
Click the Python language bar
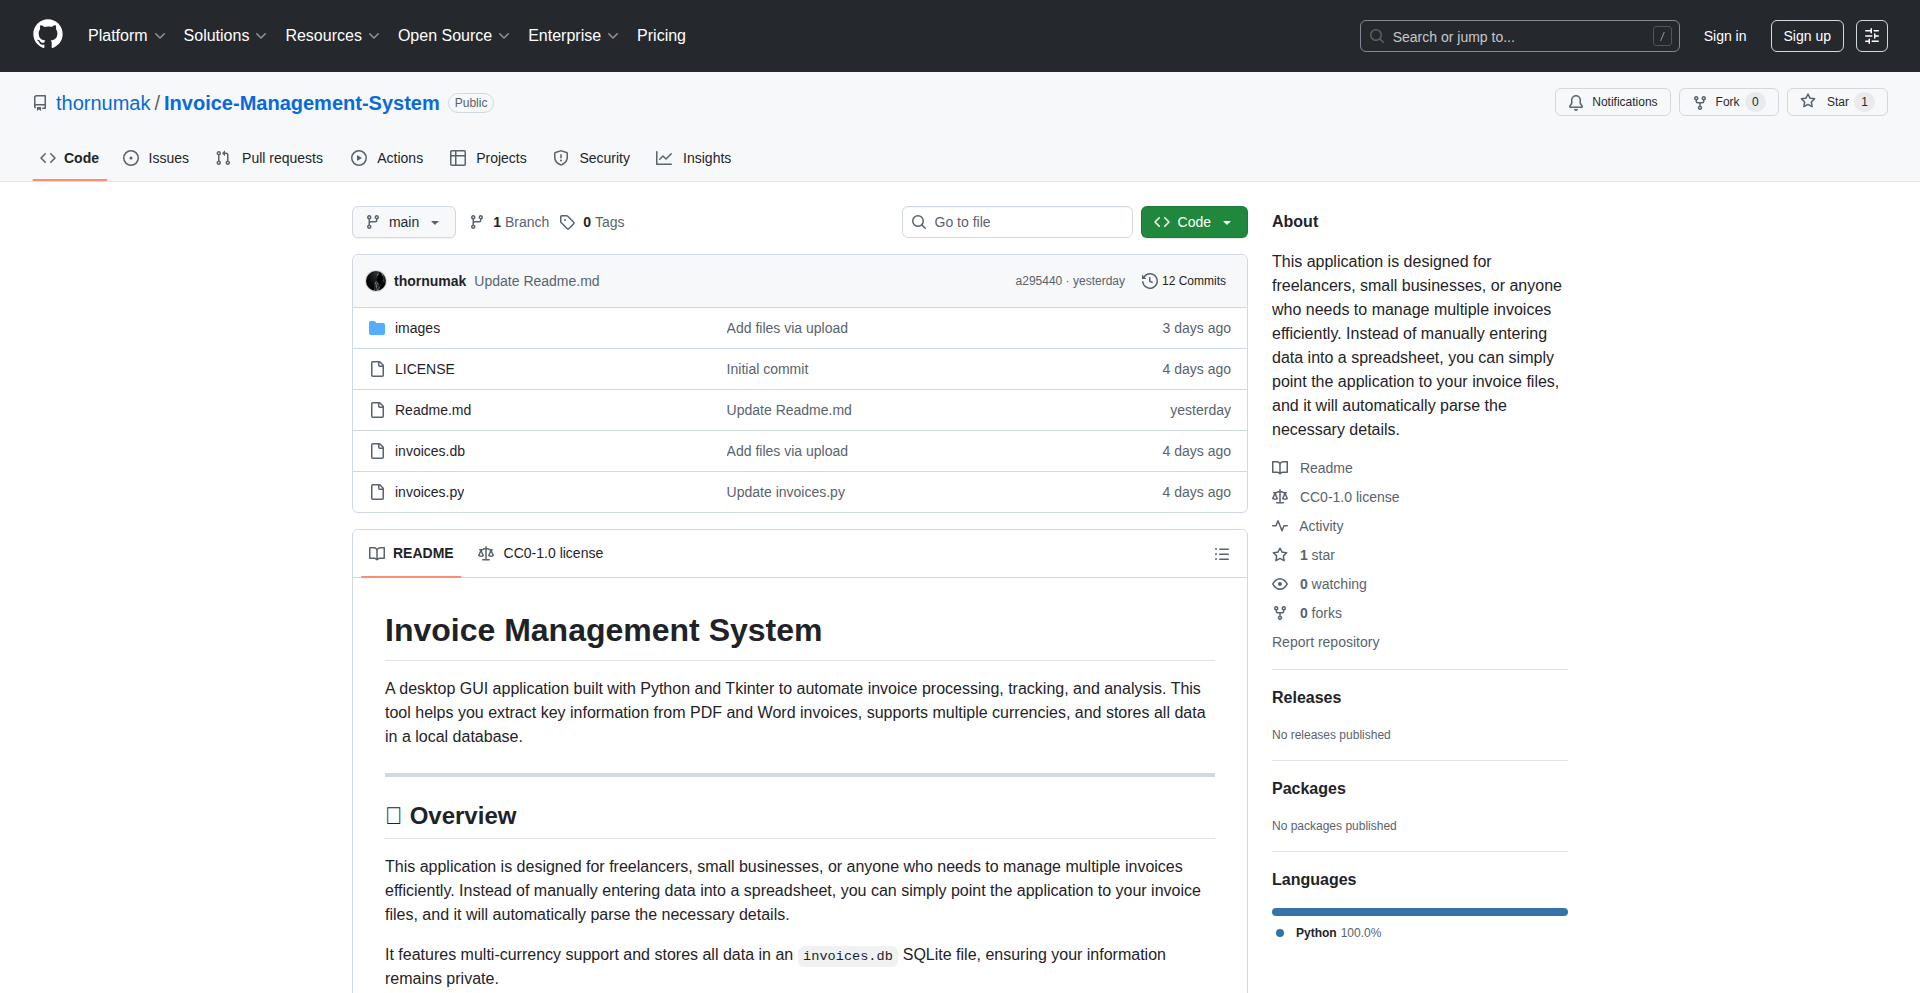click(x=1419, y=912)
